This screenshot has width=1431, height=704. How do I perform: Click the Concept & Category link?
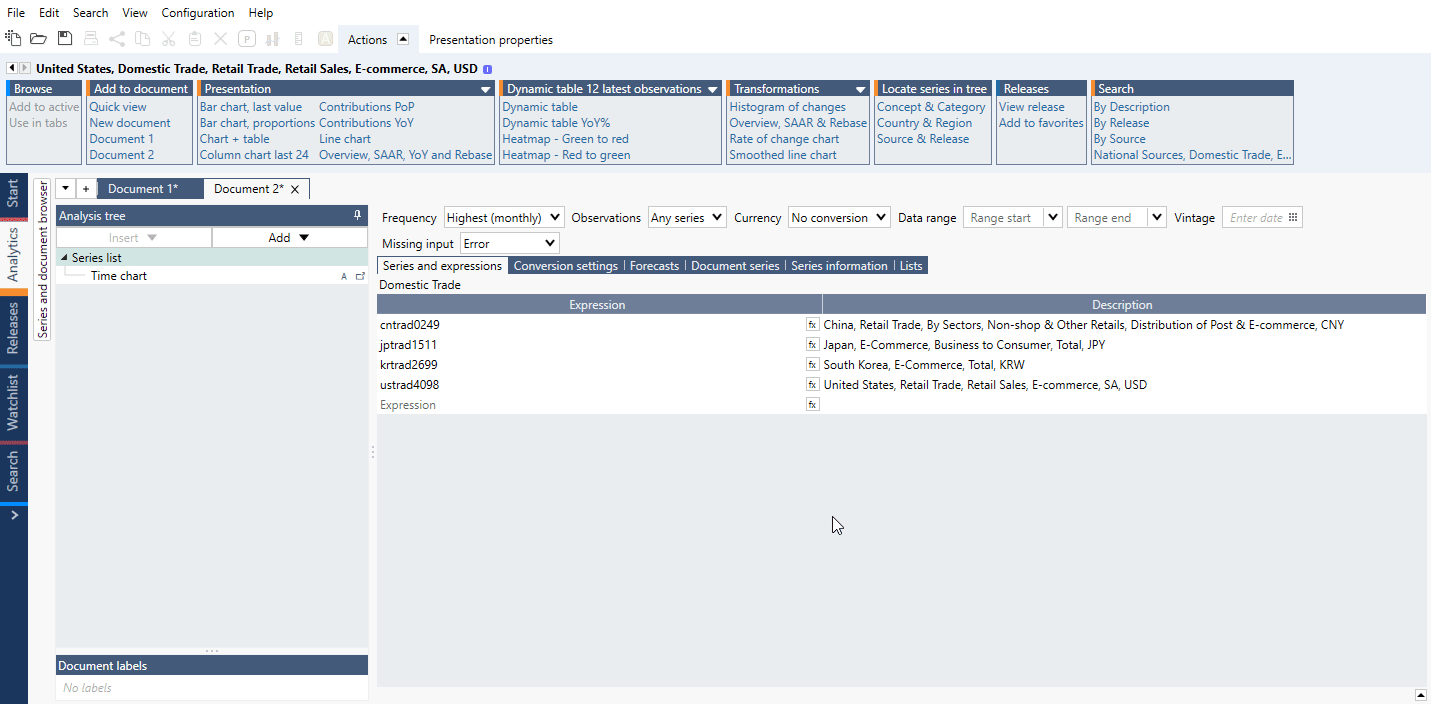click(931, 107)
